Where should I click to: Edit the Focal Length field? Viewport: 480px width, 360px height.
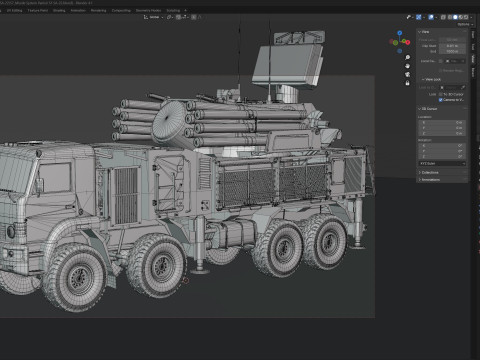(x=452, y=40)
